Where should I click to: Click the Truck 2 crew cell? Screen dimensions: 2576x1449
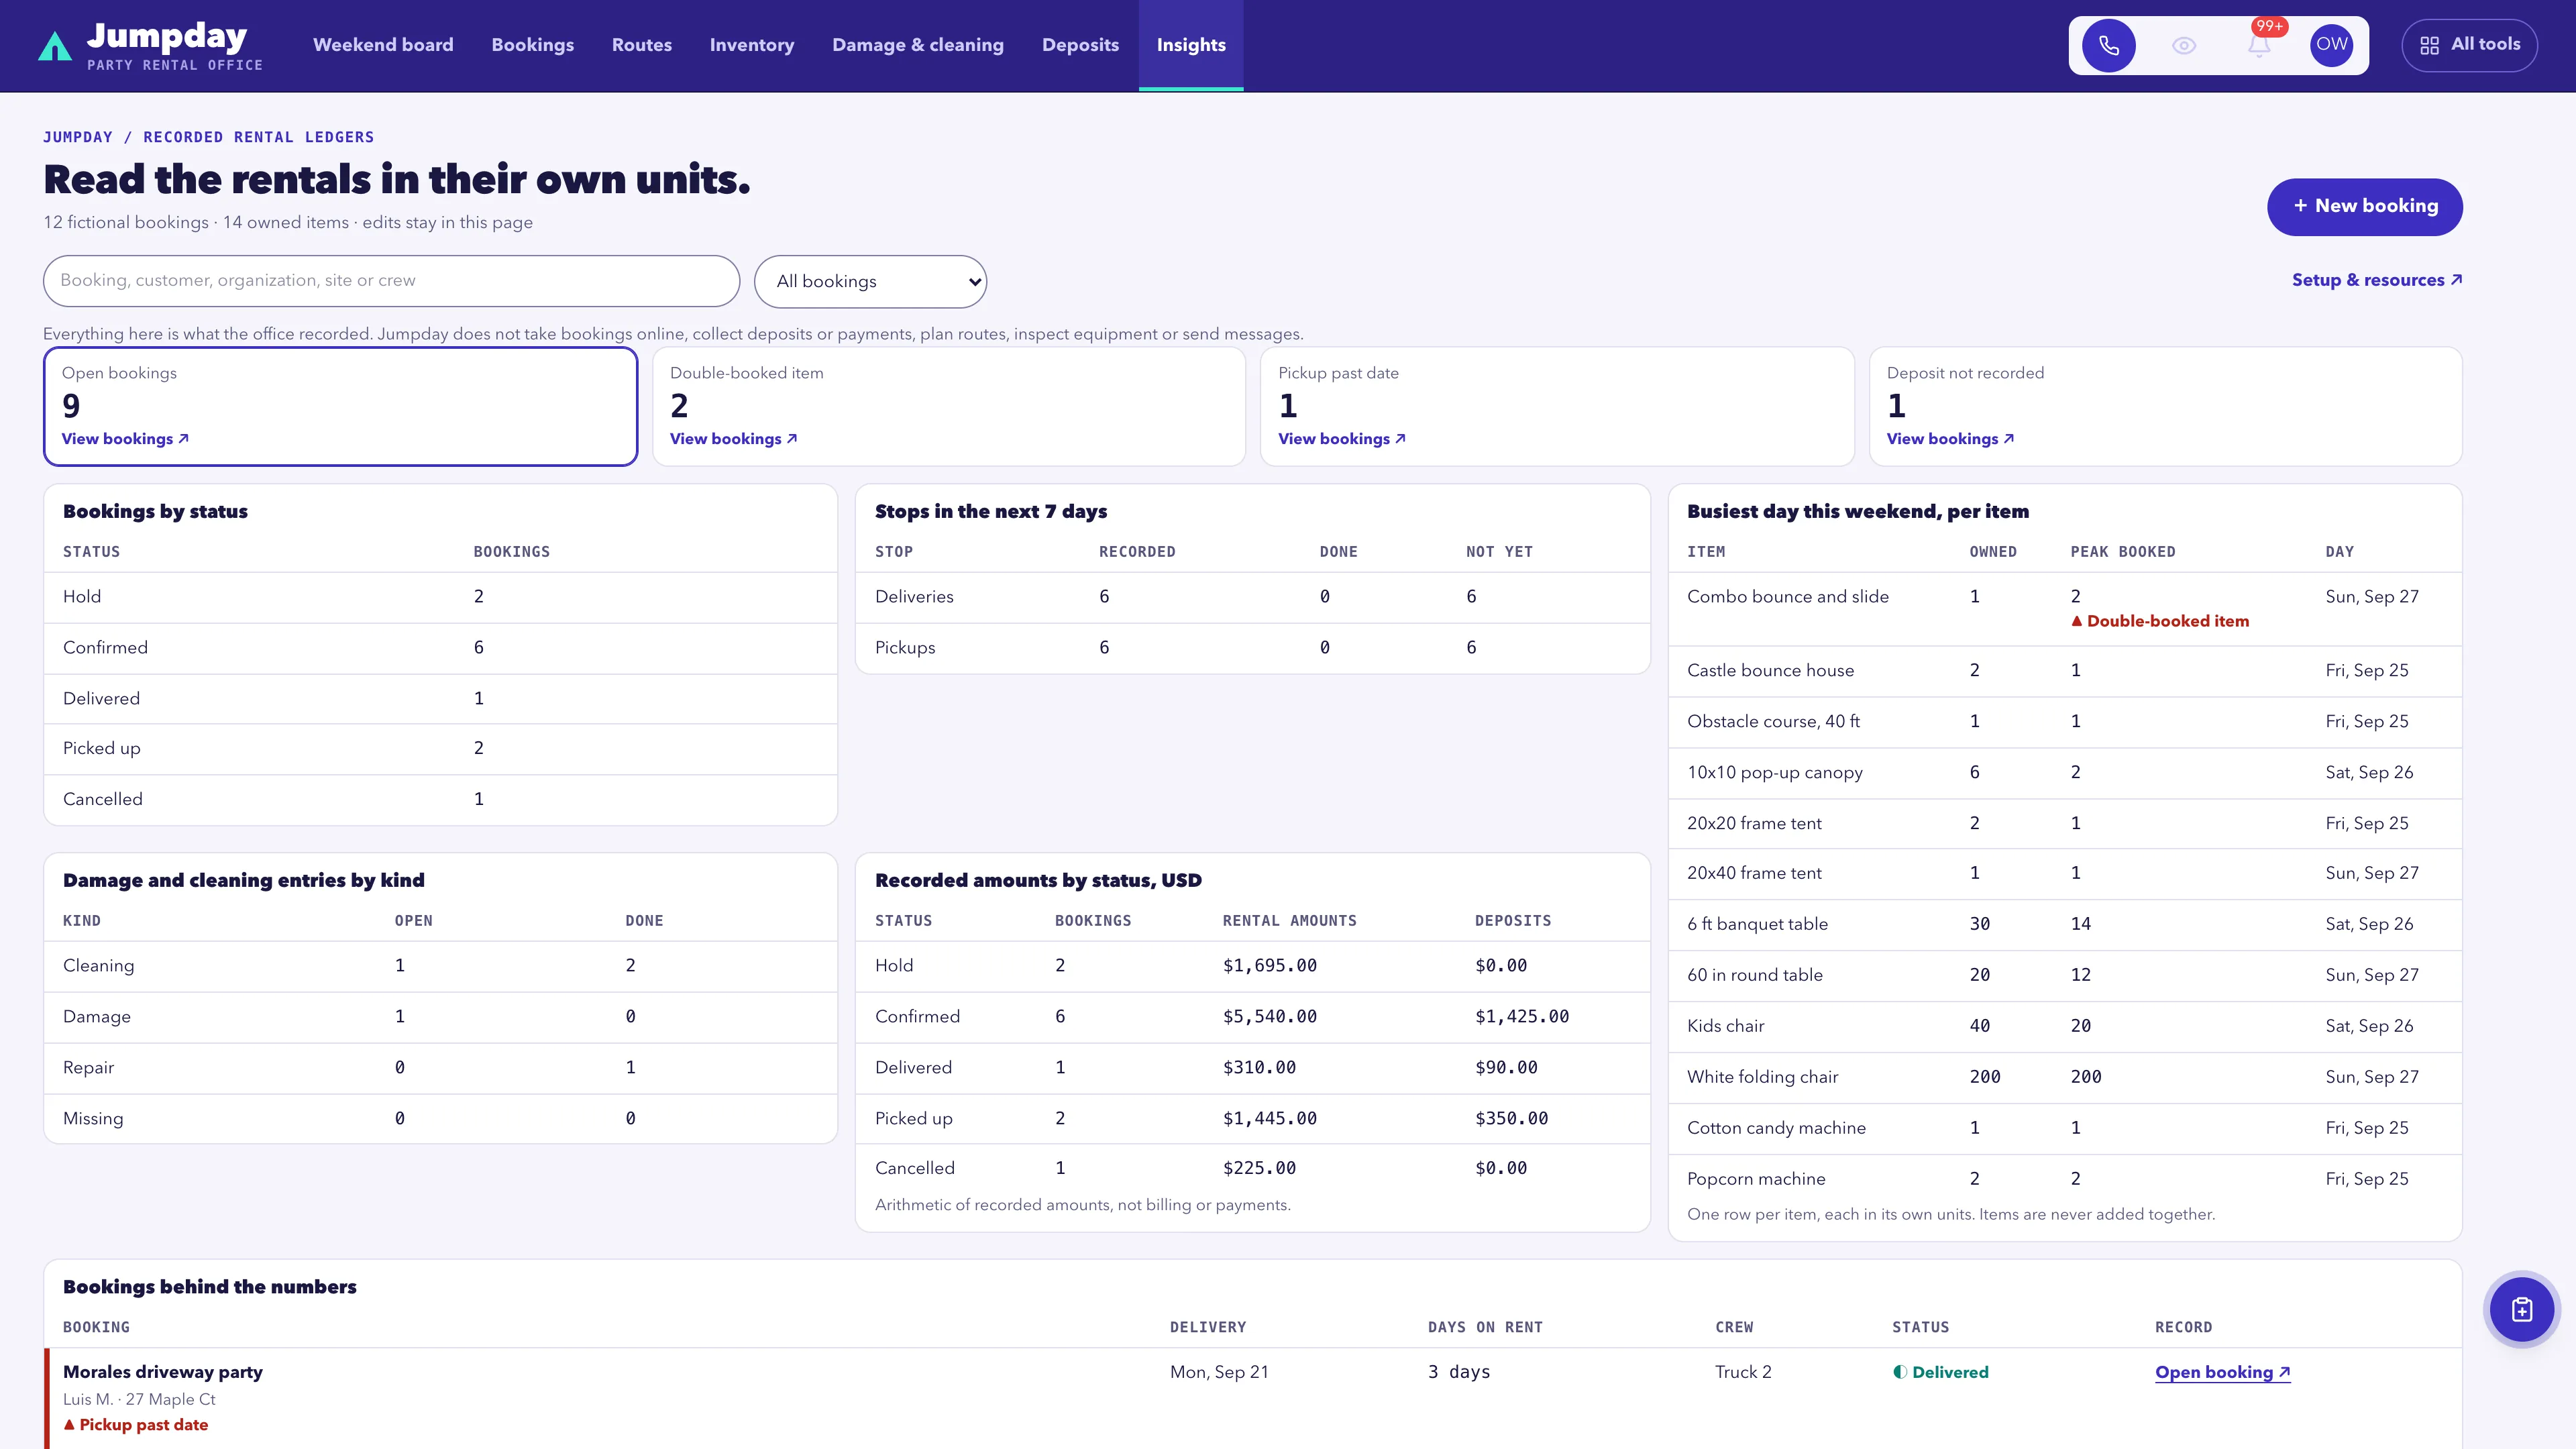click(x=1742, y=1372)
